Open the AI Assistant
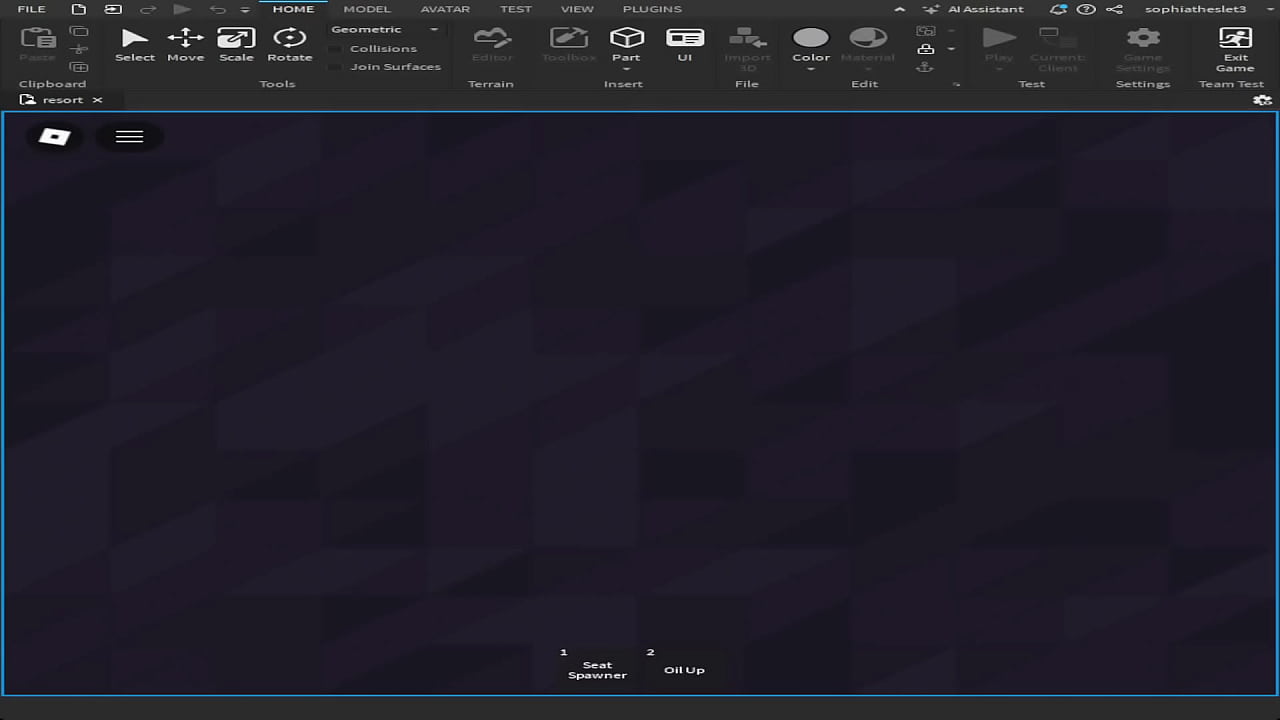This screenshot has height=720, width=1280. point(974,9)
